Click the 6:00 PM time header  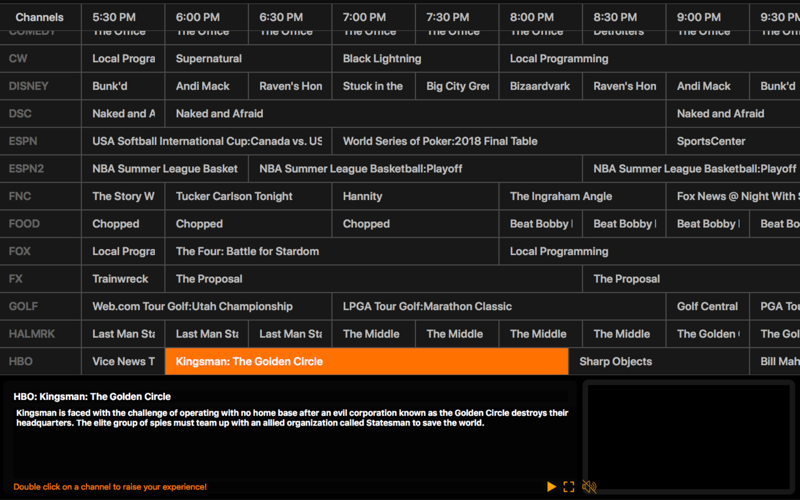[x=207, y=17]
